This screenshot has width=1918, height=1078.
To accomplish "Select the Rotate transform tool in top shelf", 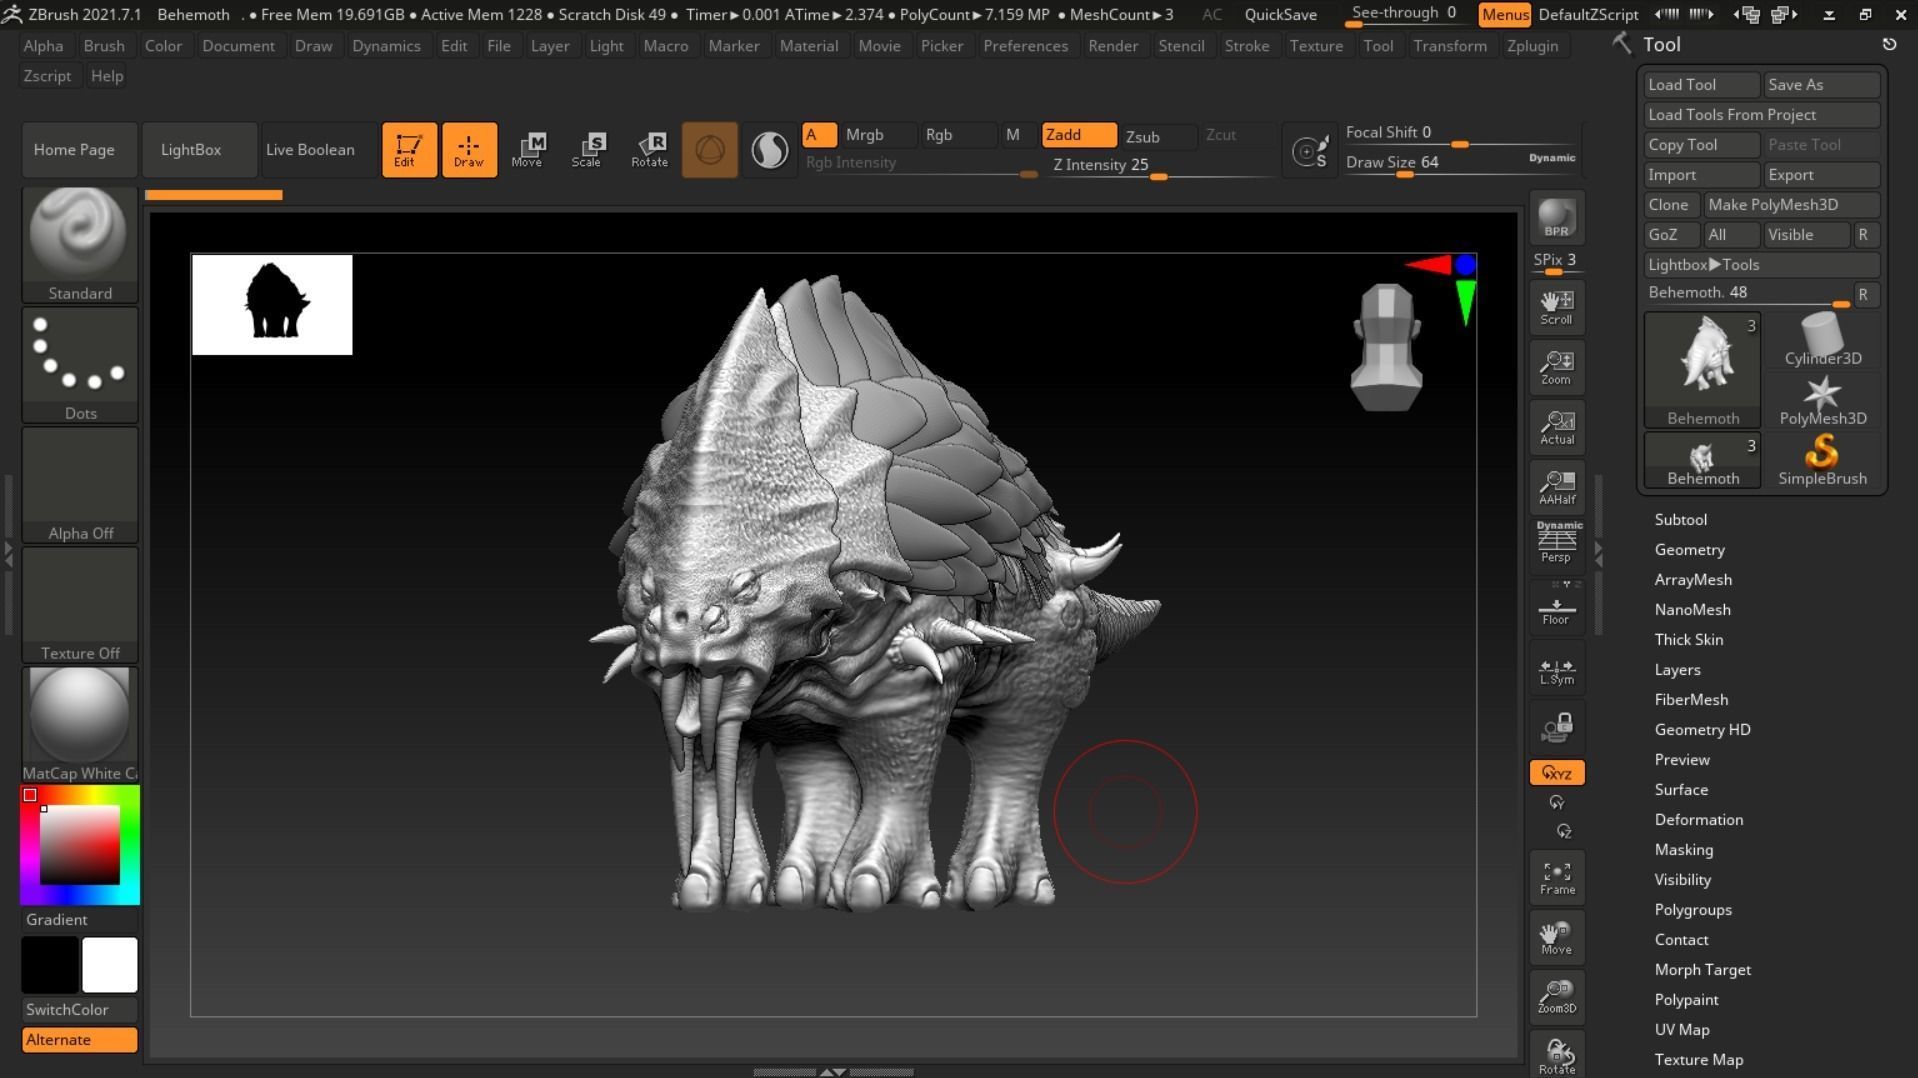I will pyautogui.click(x=649, y=149).
